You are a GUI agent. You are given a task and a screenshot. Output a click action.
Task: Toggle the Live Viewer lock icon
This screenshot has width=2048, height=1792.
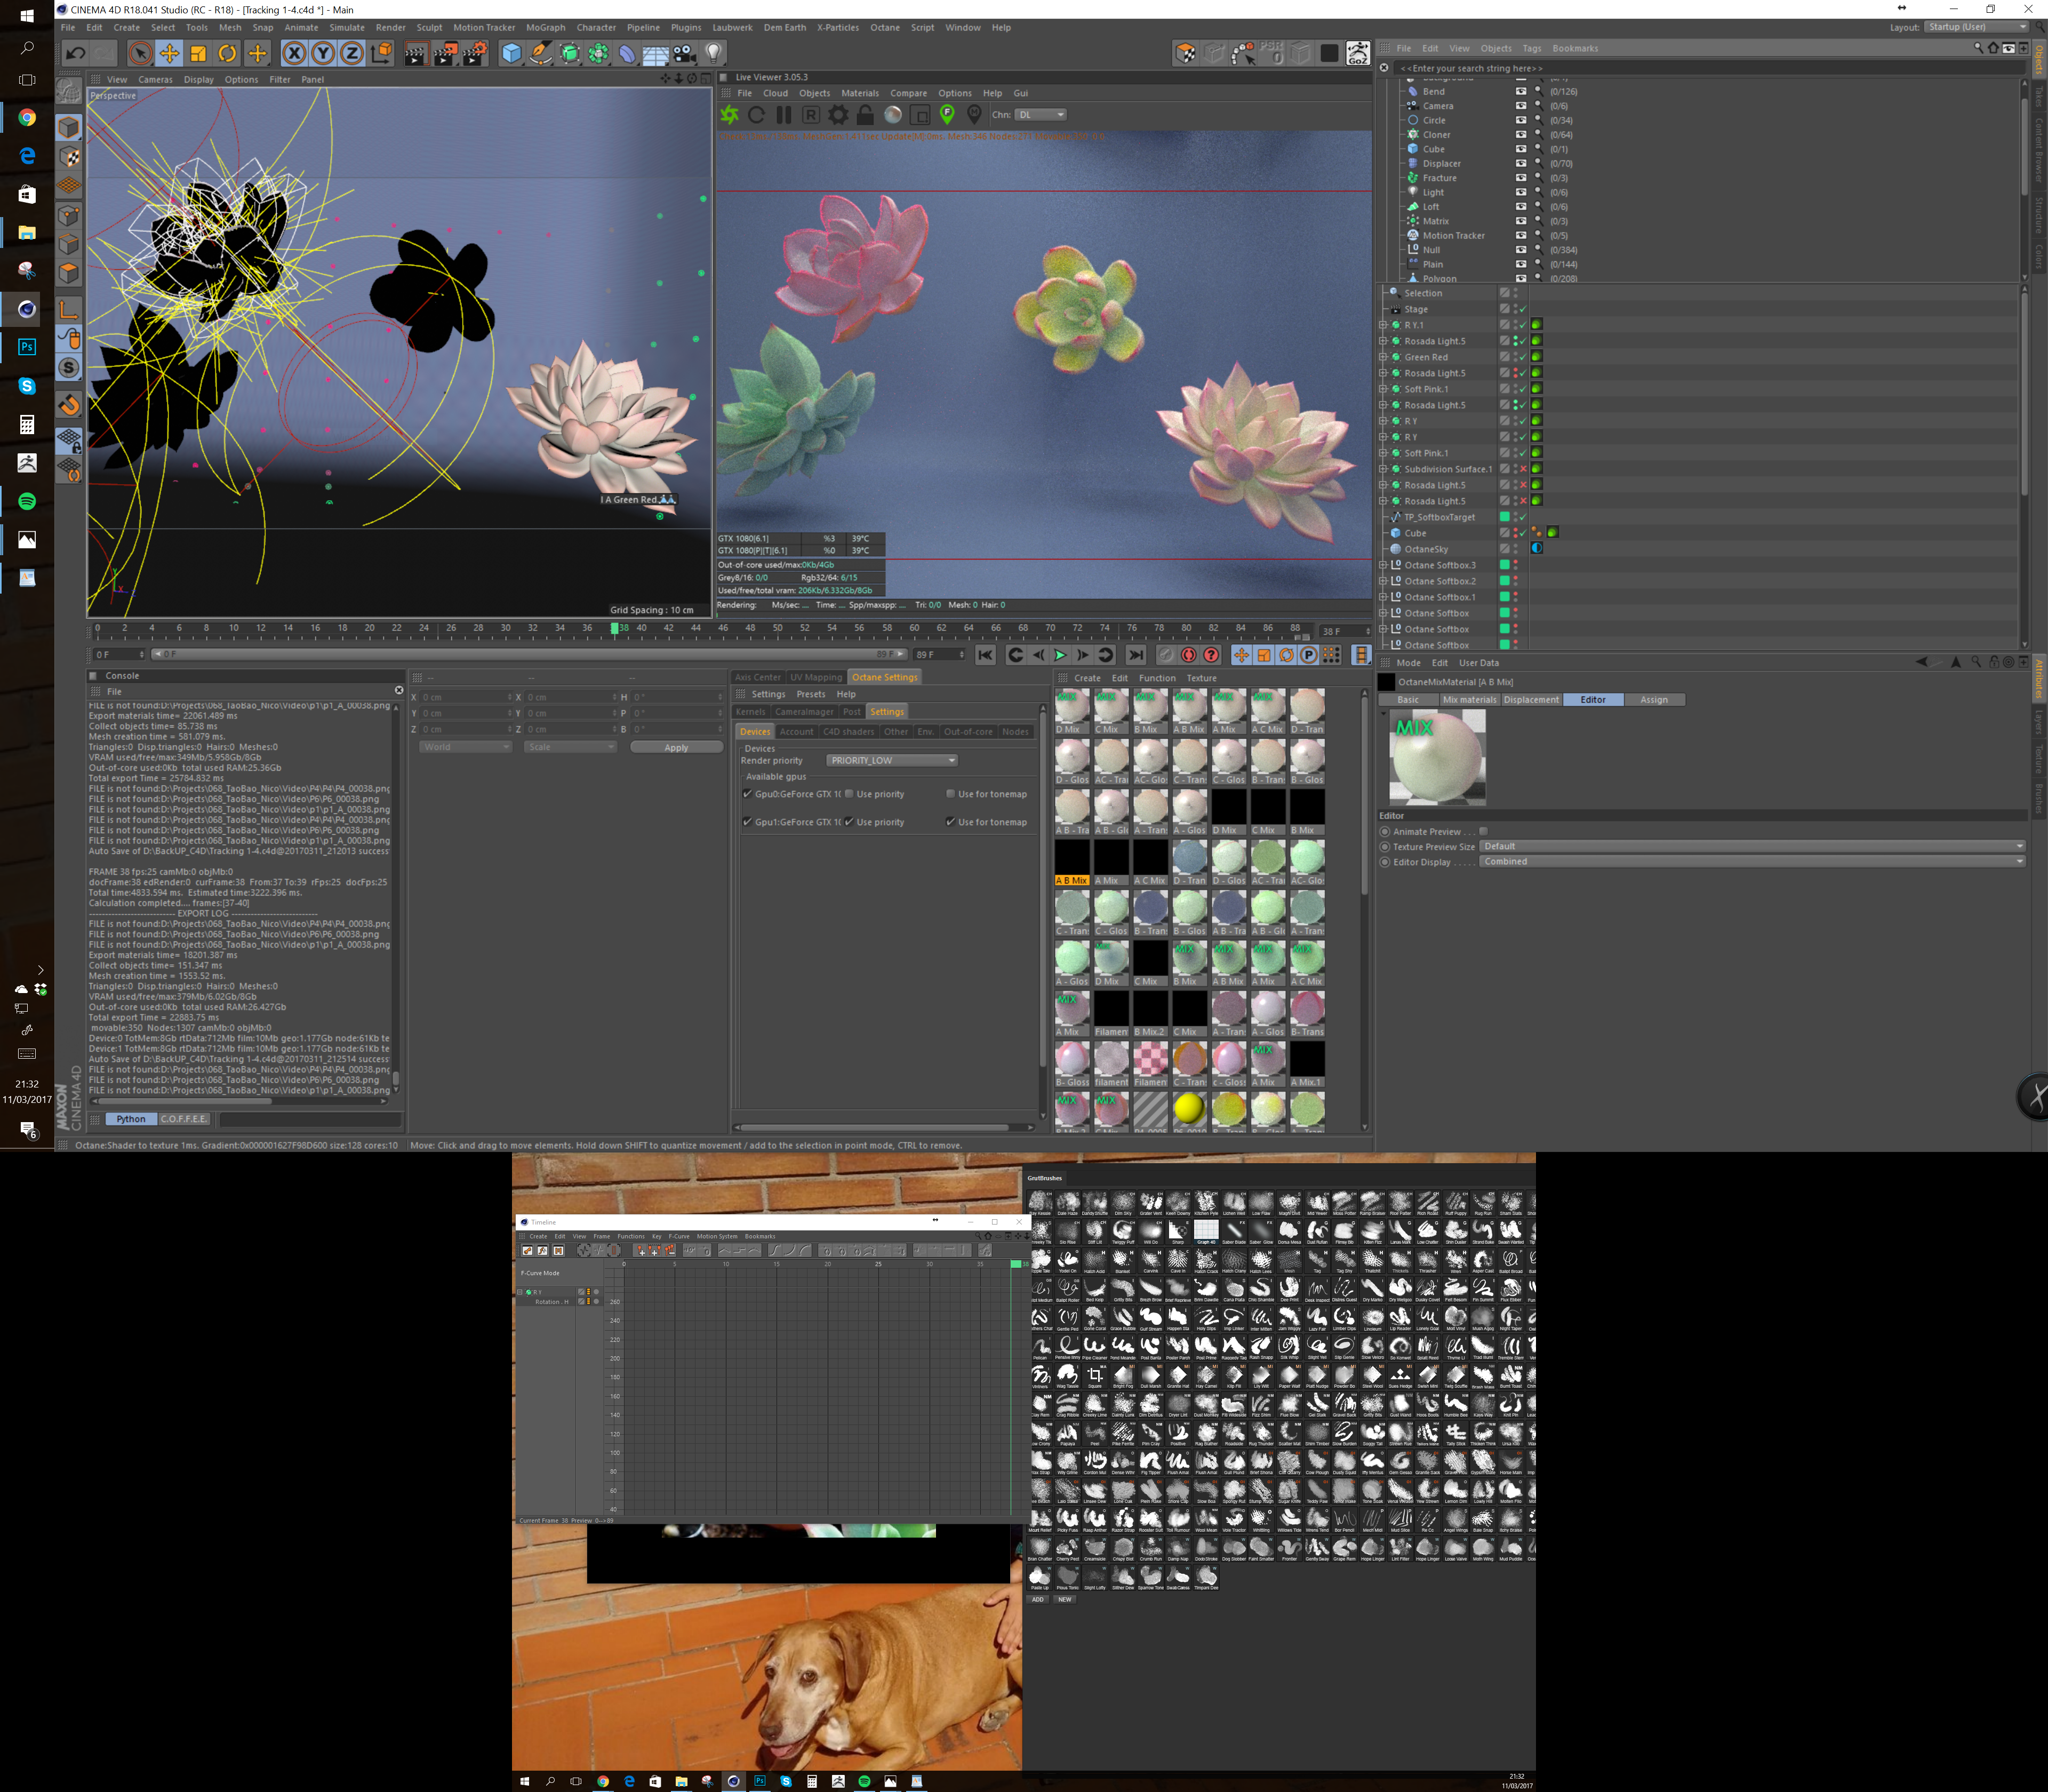[865, 115]
